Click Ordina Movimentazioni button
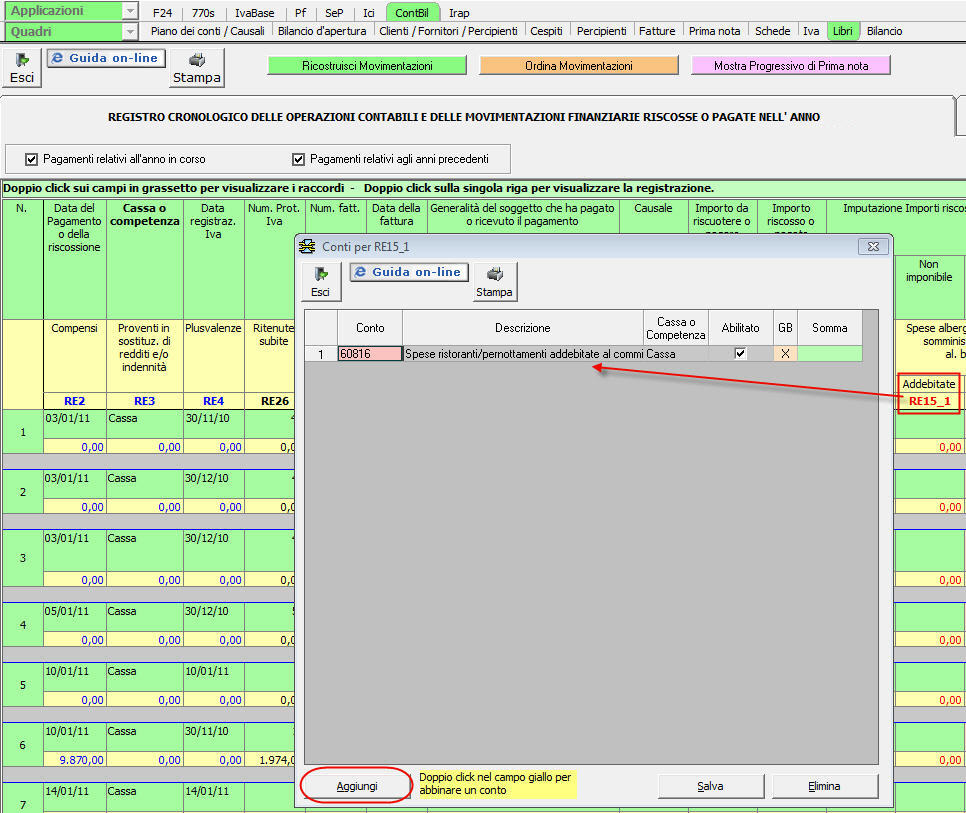This screenshot has height=813, width=966. pos(578,66)
